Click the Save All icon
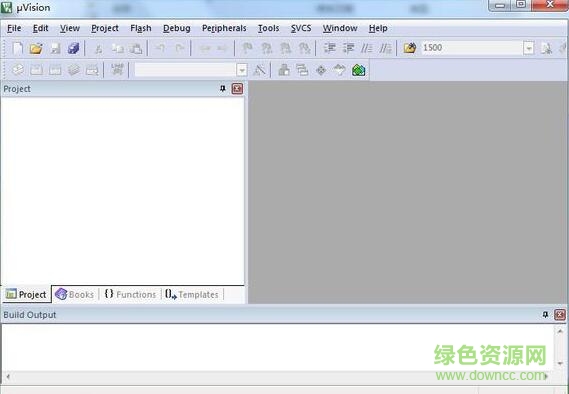Image resolution: width=569 pixels, height=394 pixels. click(73, 48)
